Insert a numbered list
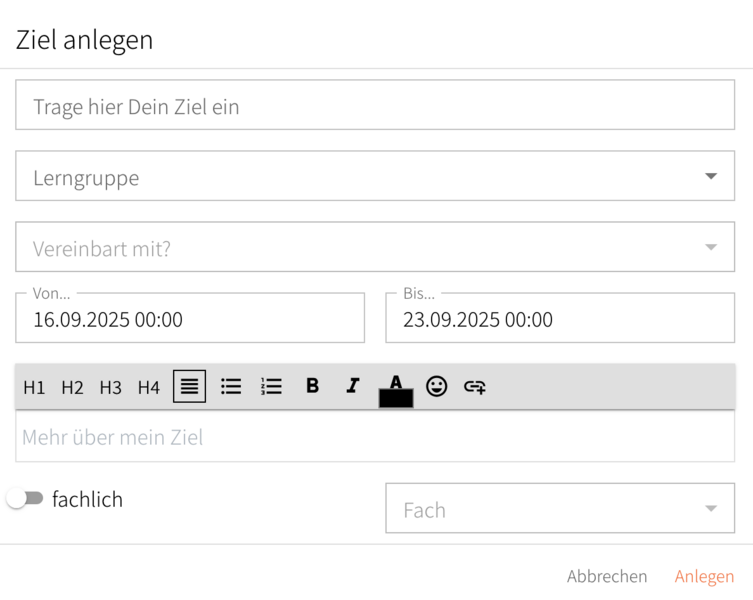Screen dimensions: 753x600 click(271, 386)
